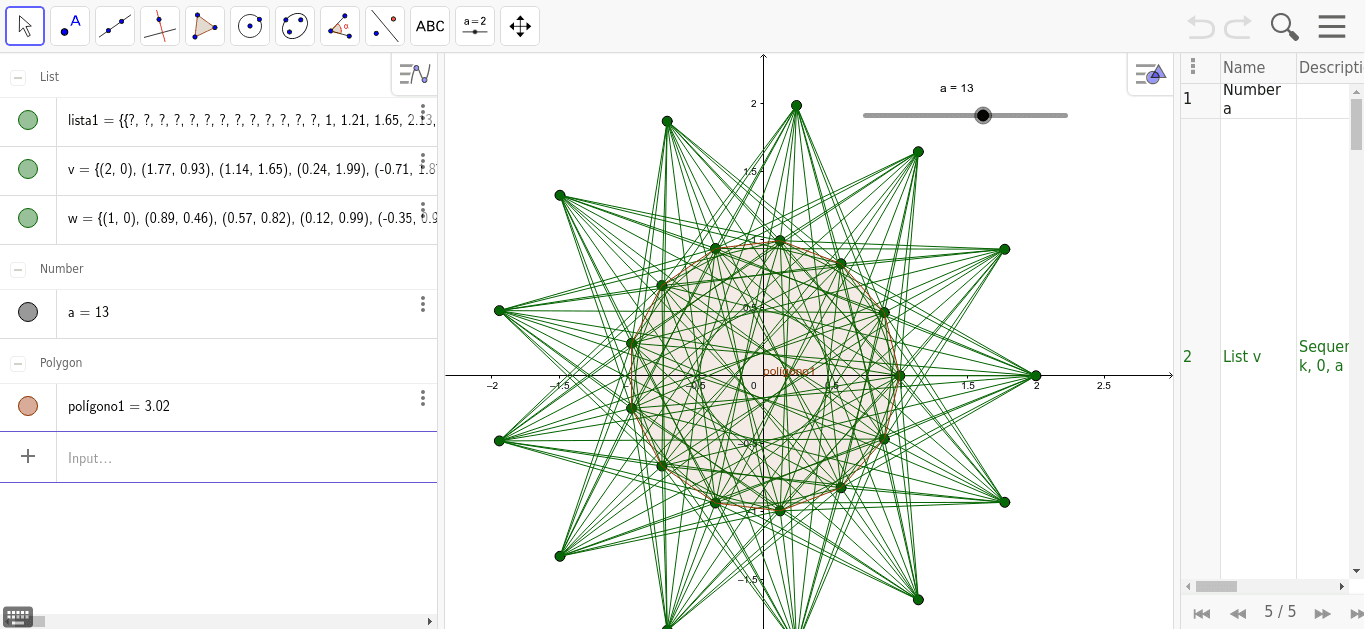Click the algebra view horizontal scrollbar

tap(218, 621)
